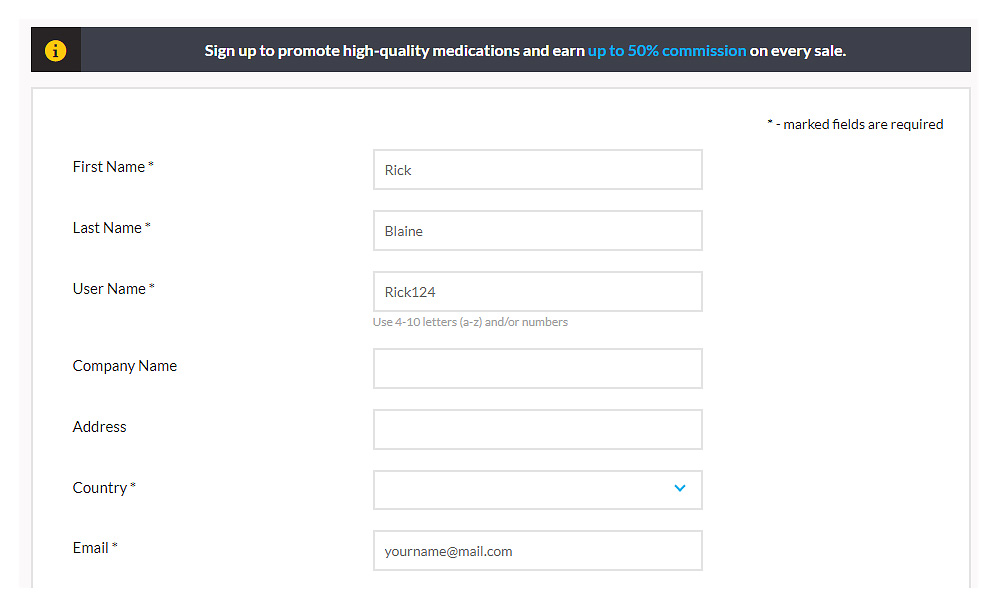
Task: Click the 'User Name *' label
Action: (x=113, y=289)
